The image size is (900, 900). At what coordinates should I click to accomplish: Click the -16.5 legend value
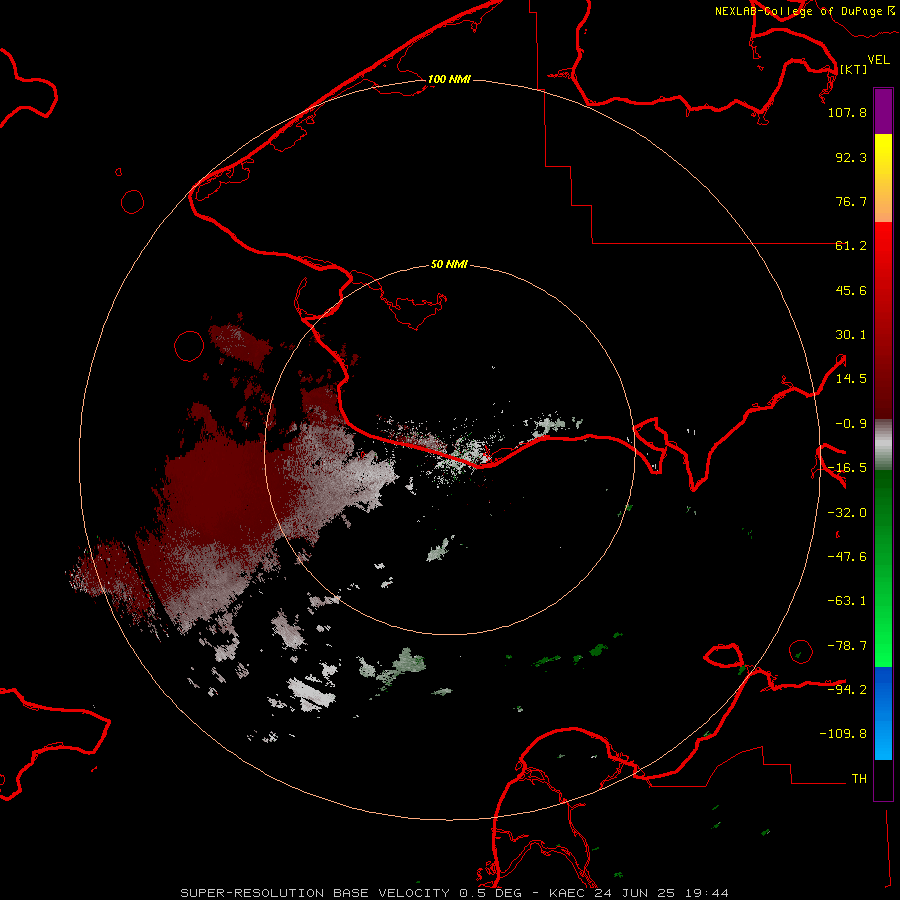[847, 468]
